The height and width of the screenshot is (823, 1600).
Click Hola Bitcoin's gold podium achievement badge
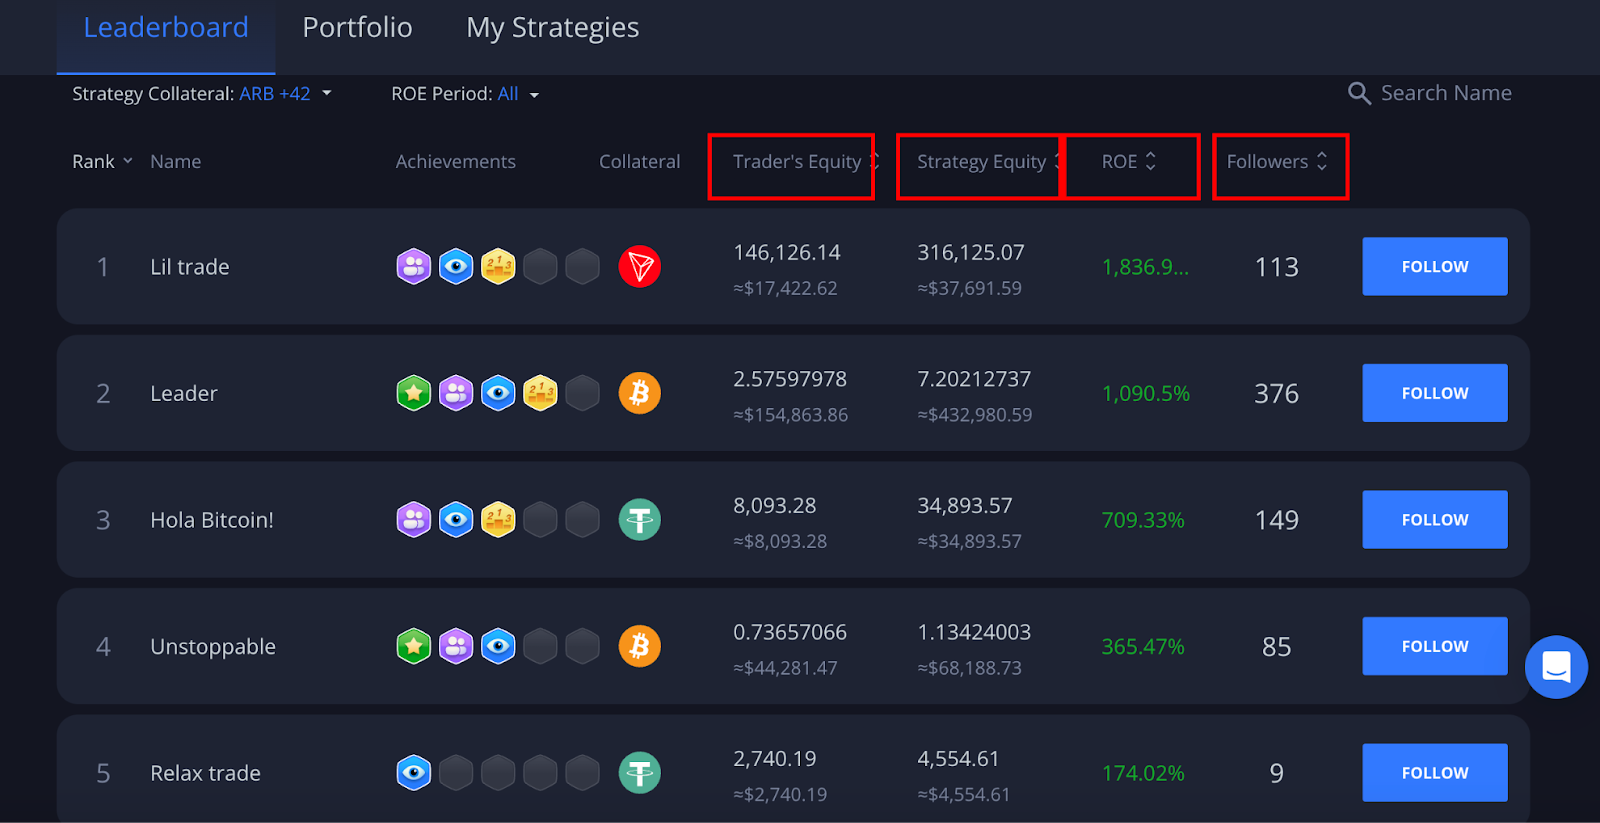[498, 520]
